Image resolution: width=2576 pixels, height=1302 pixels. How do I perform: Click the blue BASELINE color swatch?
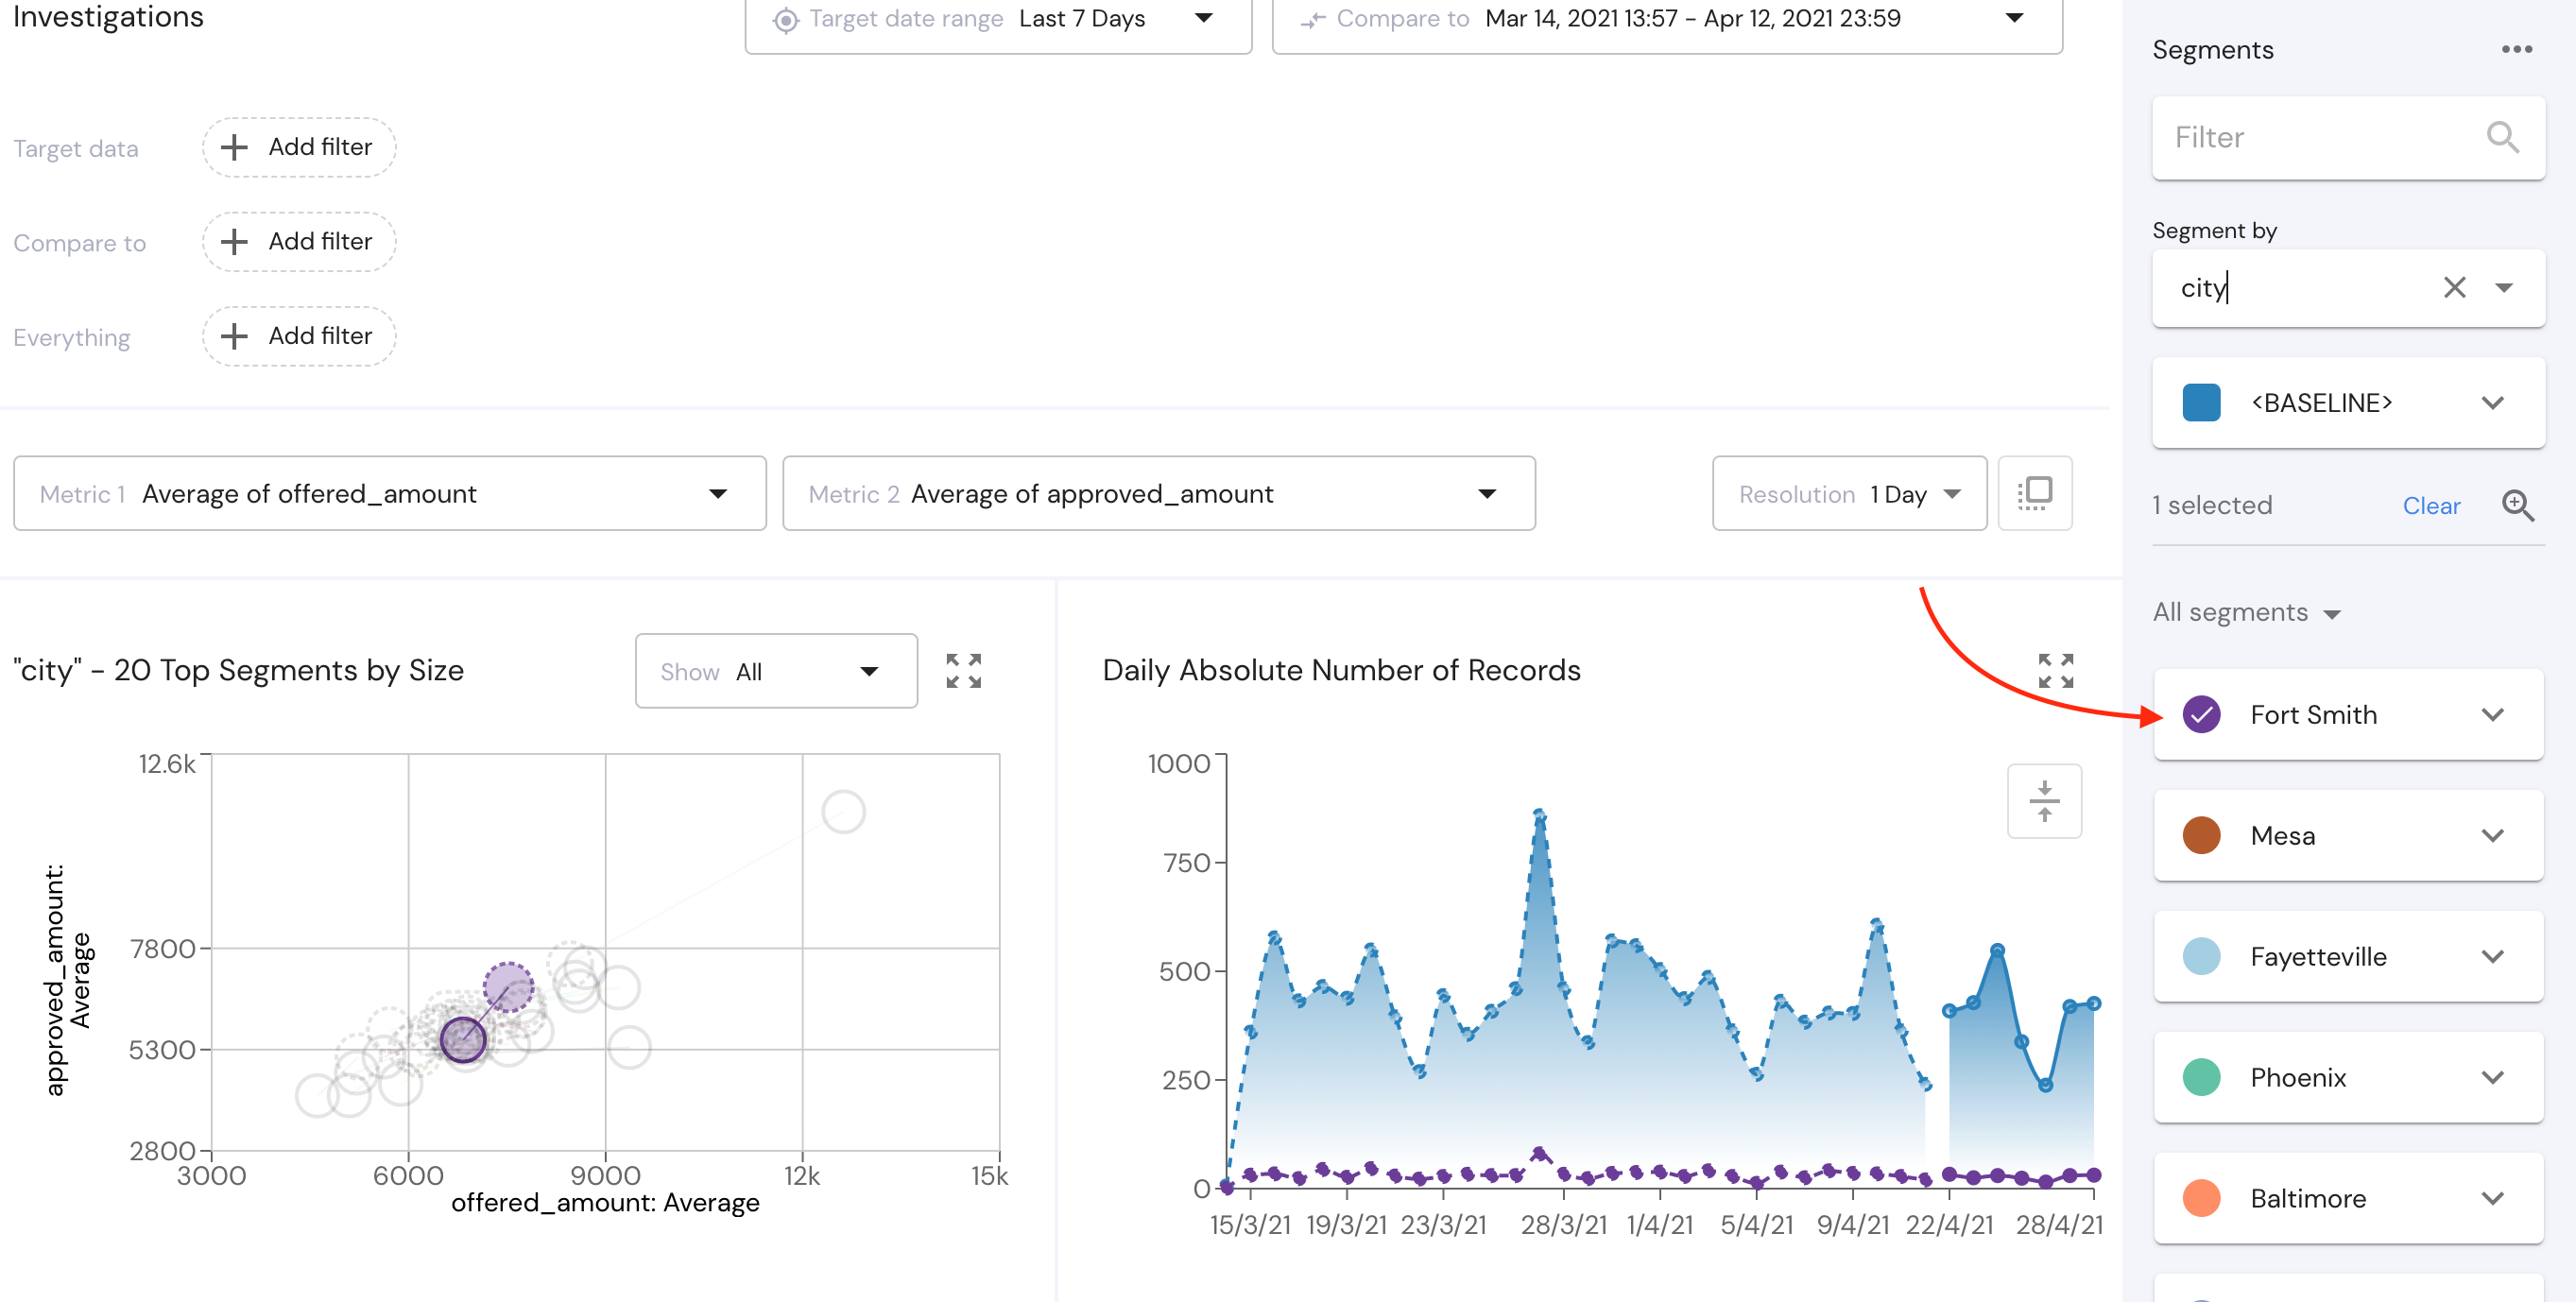tap(2201, 403)
